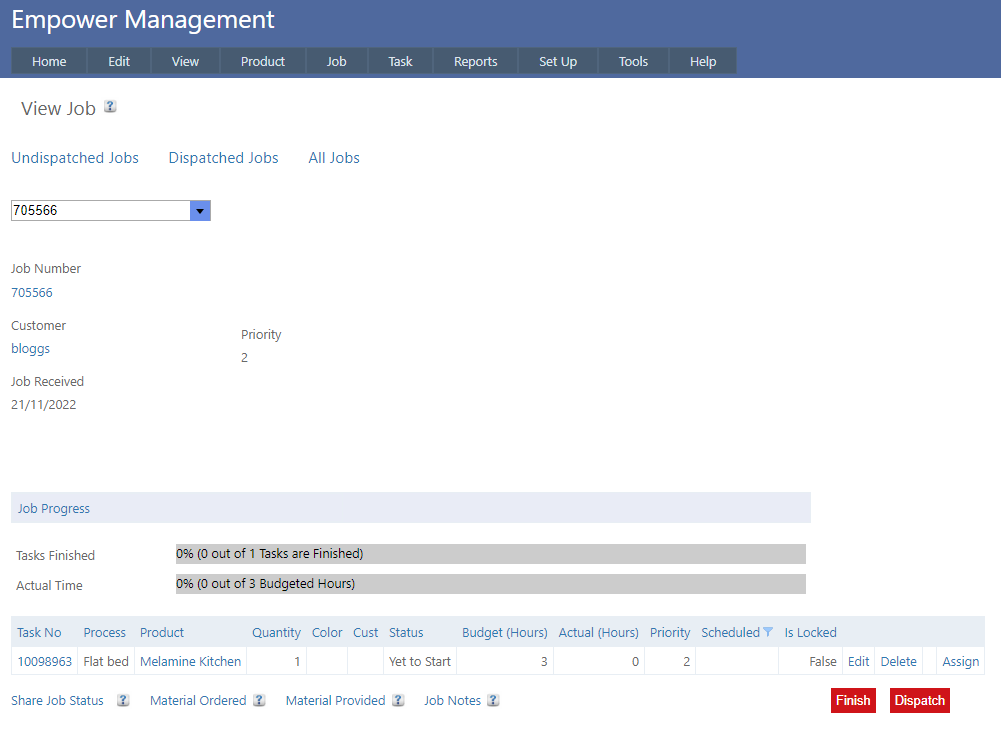Click Assign for task 10098963

click(x=960, y=661)
